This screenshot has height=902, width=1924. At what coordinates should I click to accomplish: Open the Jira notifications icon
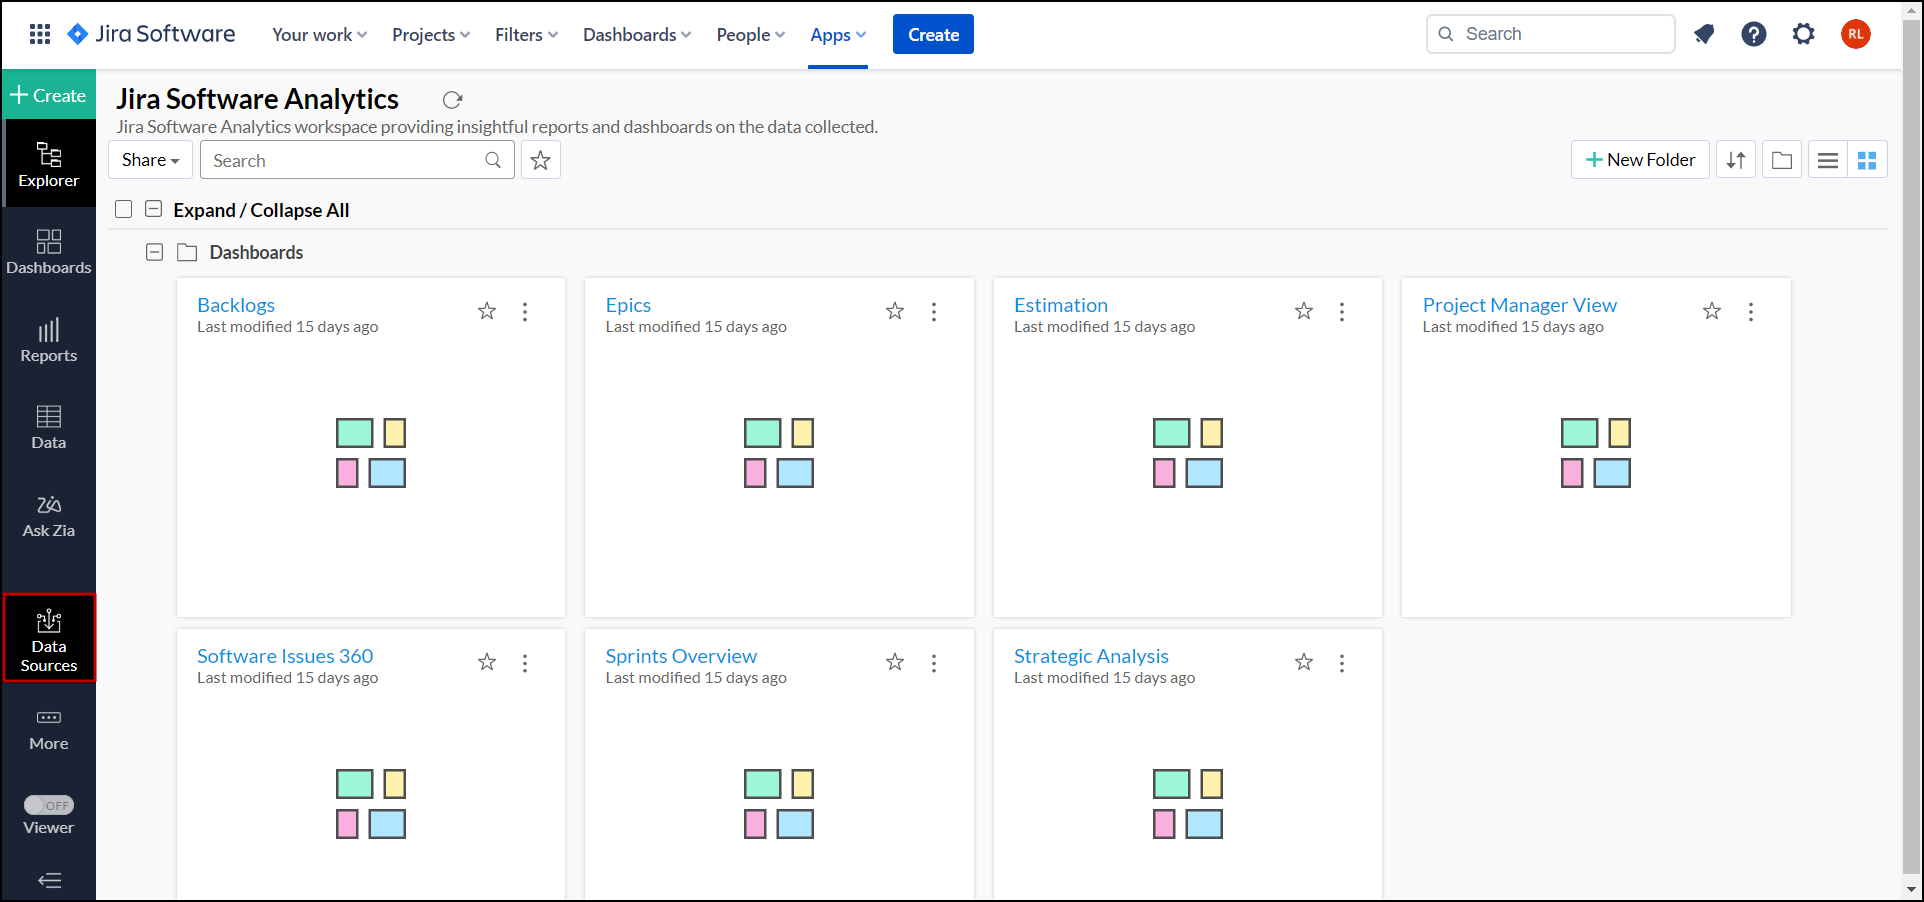[x=1704, y=34]
